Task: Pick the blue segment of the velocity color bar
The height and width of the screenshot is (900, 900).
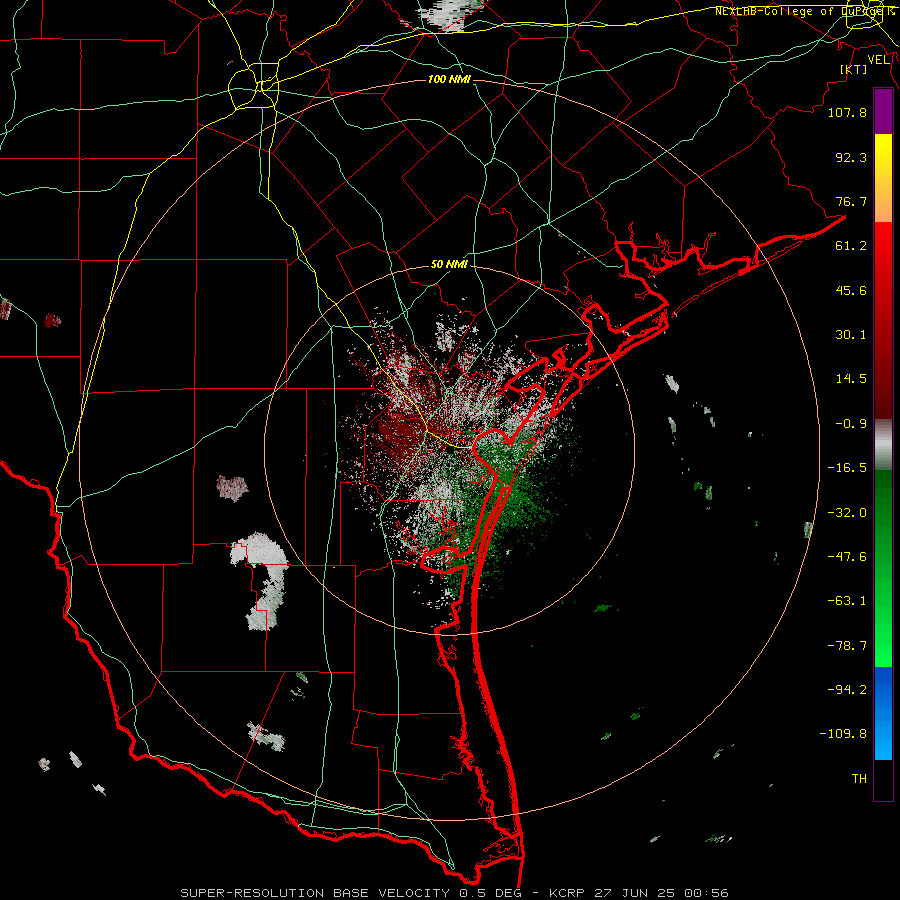Action: (x=883, y=713)
